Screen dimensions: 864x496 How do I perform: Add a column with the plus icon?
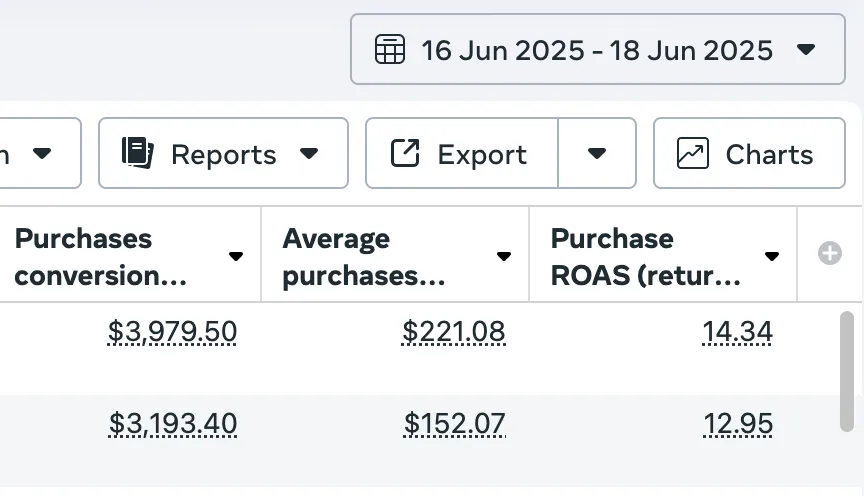pos(829,254)
